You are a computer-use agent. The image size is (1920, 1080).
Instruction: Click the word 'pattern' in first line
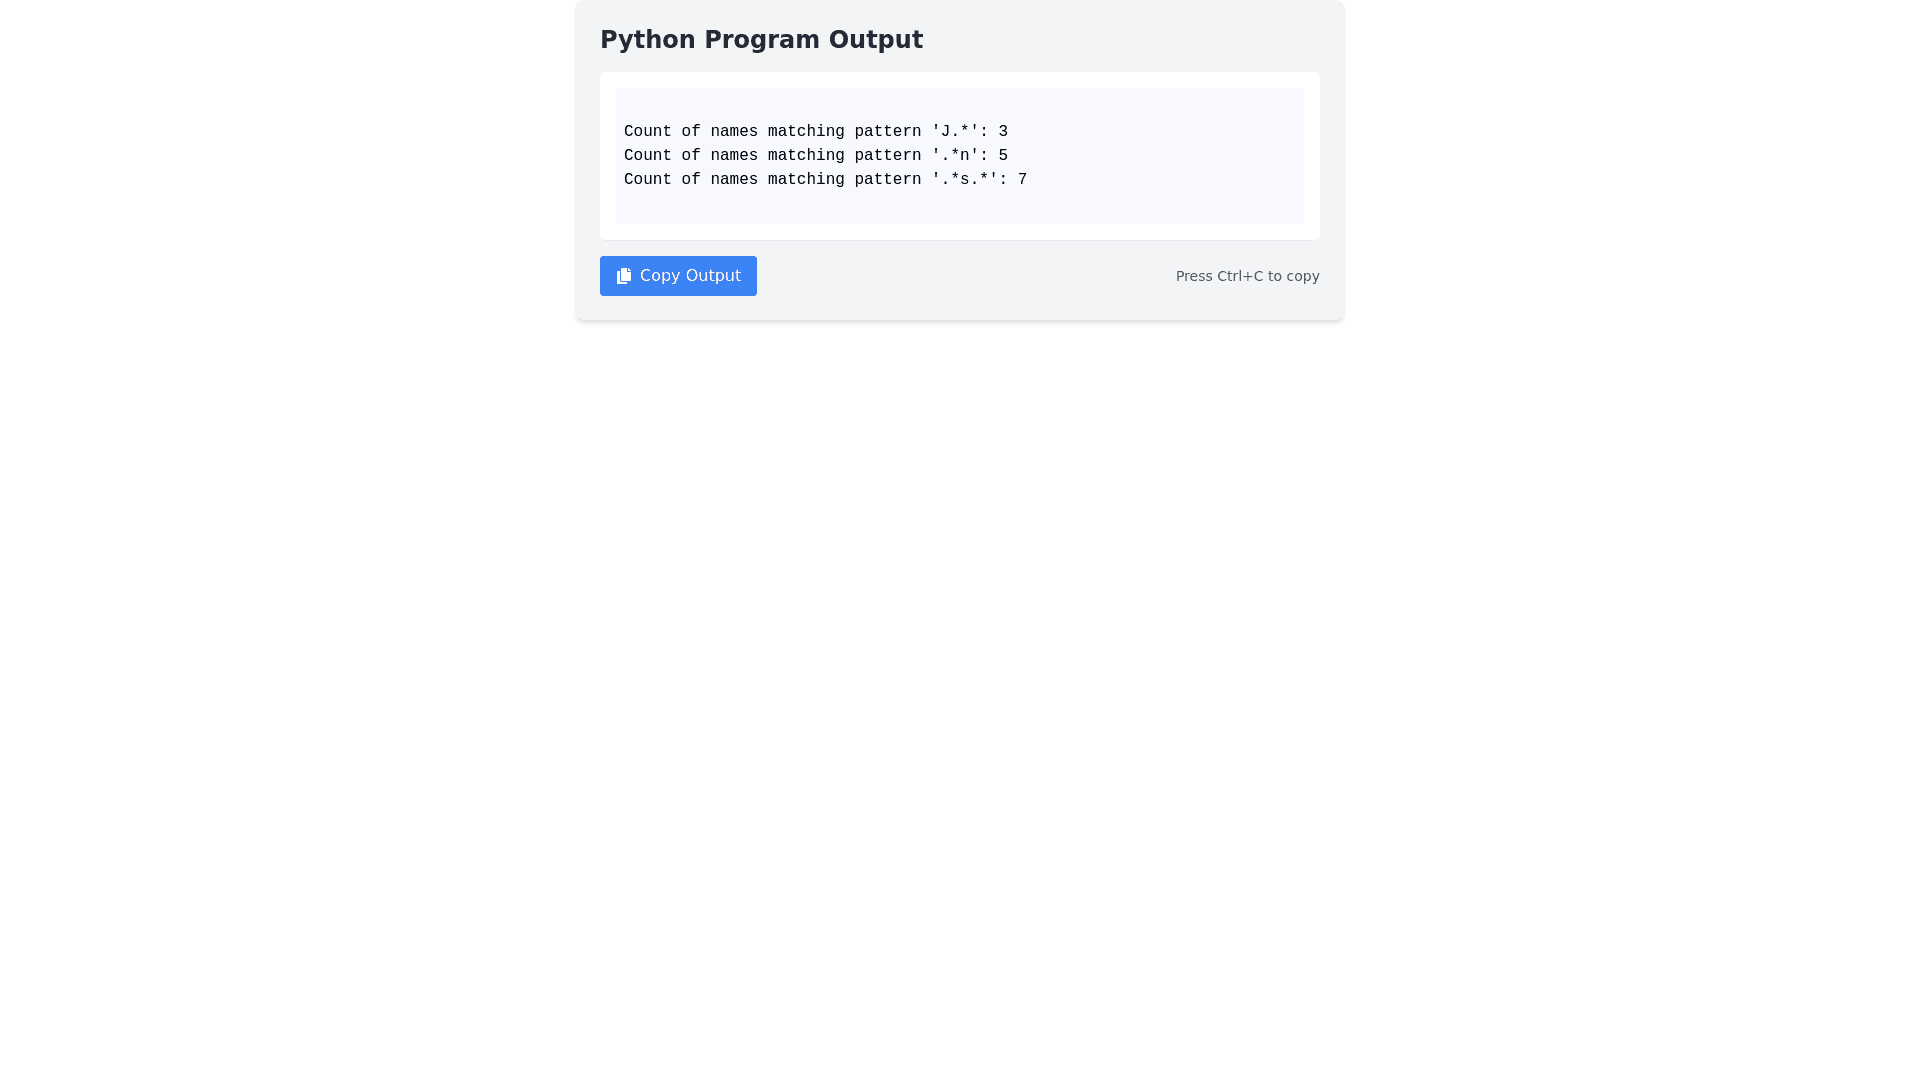[886, 131]
